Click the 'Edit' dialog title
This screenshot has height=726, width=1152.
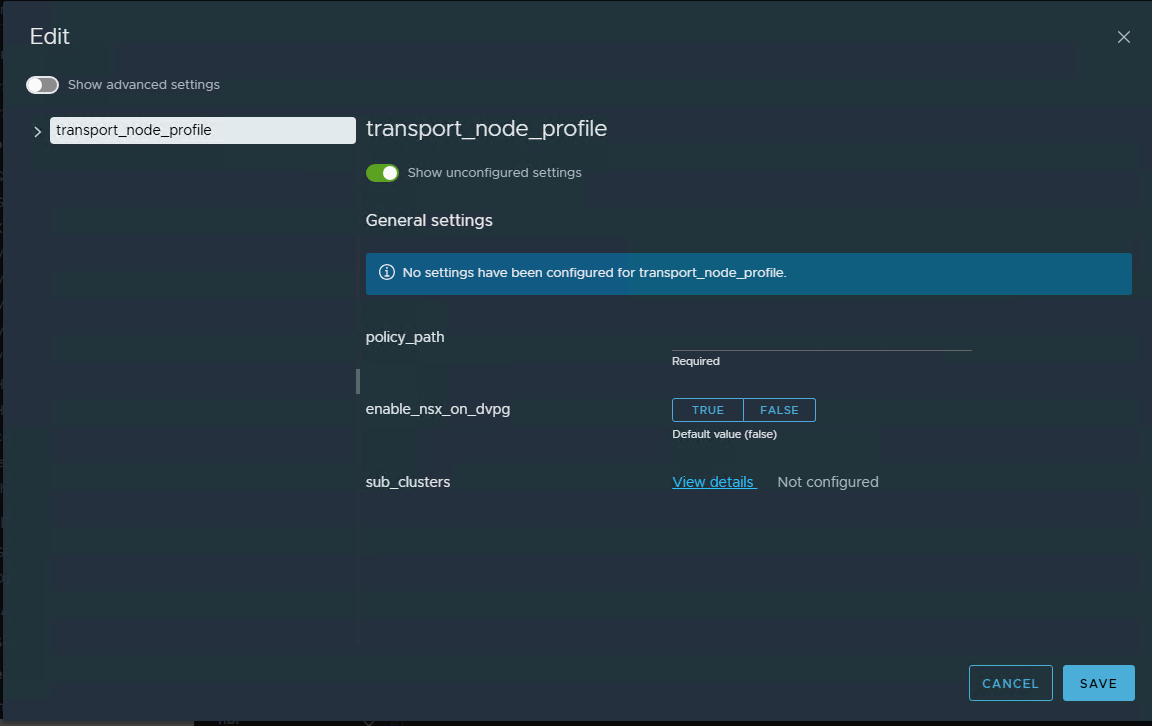(x=49, y=37)
